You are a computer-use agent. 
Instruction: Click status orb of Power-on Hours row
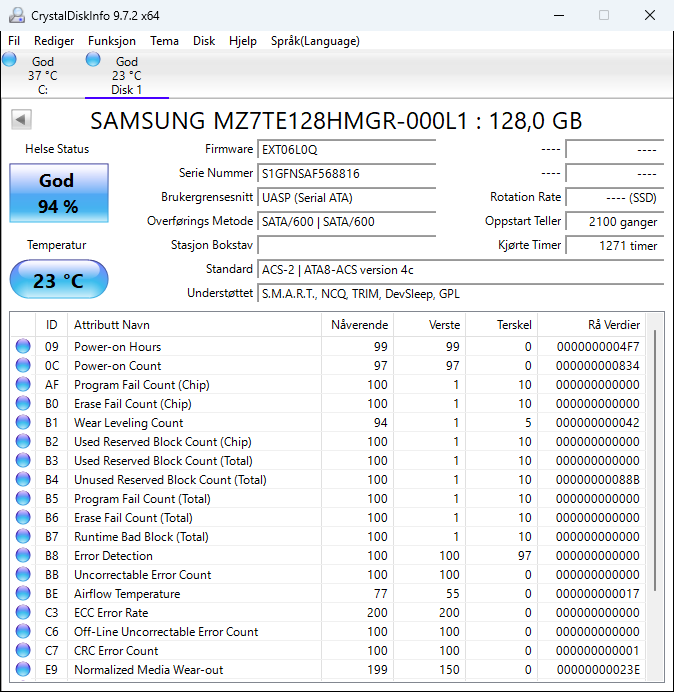click(x=23, y=346)
